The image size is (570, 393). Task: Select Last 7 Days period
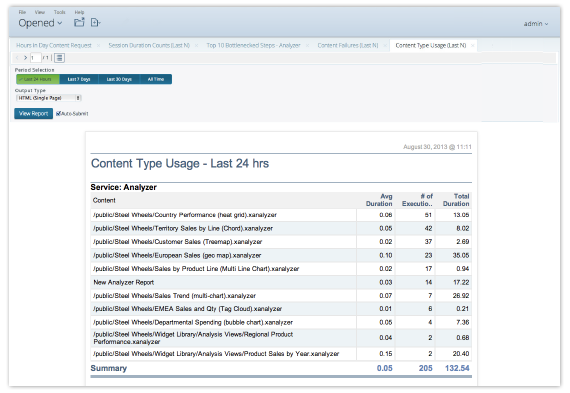[79, 79]
